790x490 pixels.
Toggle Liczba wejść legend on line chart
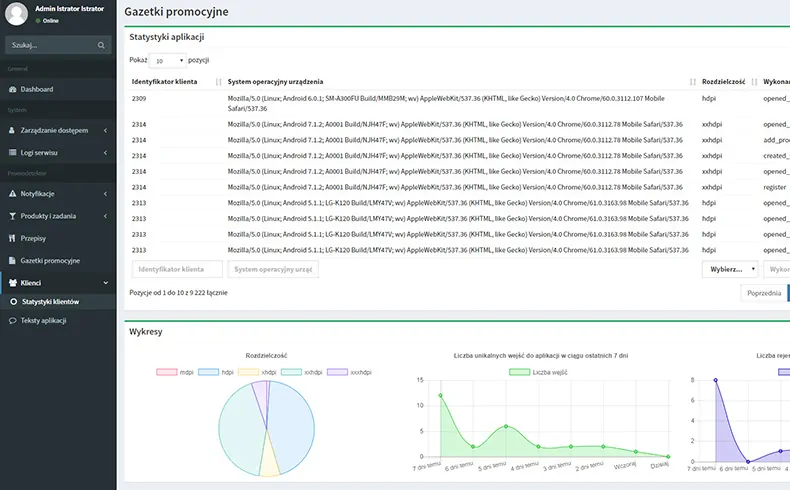(x=536, y=372)
